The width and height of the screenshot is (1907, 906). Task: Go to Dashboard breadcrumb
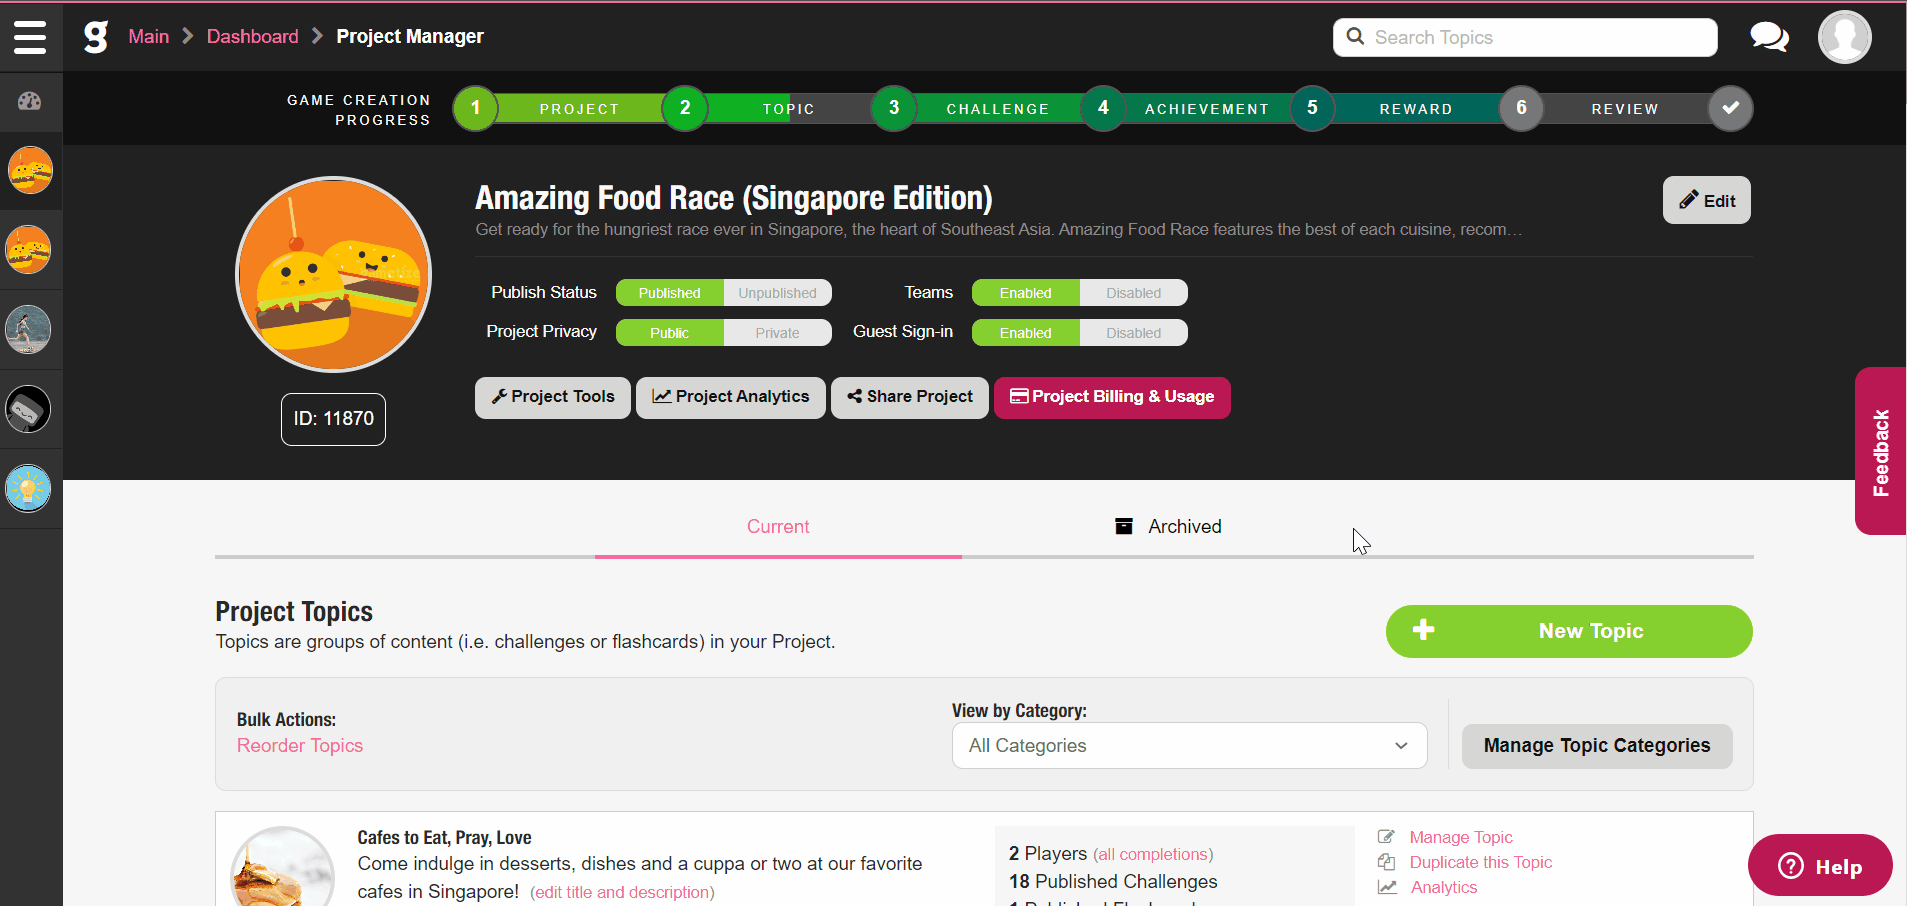[253, 37]
